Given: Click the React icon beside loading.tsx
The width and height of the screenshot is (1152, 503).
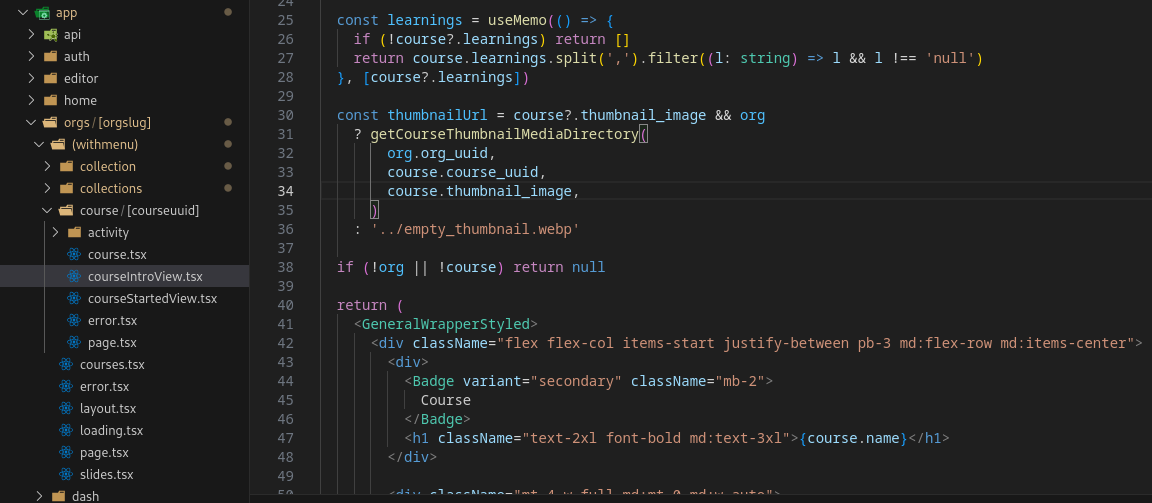Looking at the screenshot, I should (x=66, y=431).
